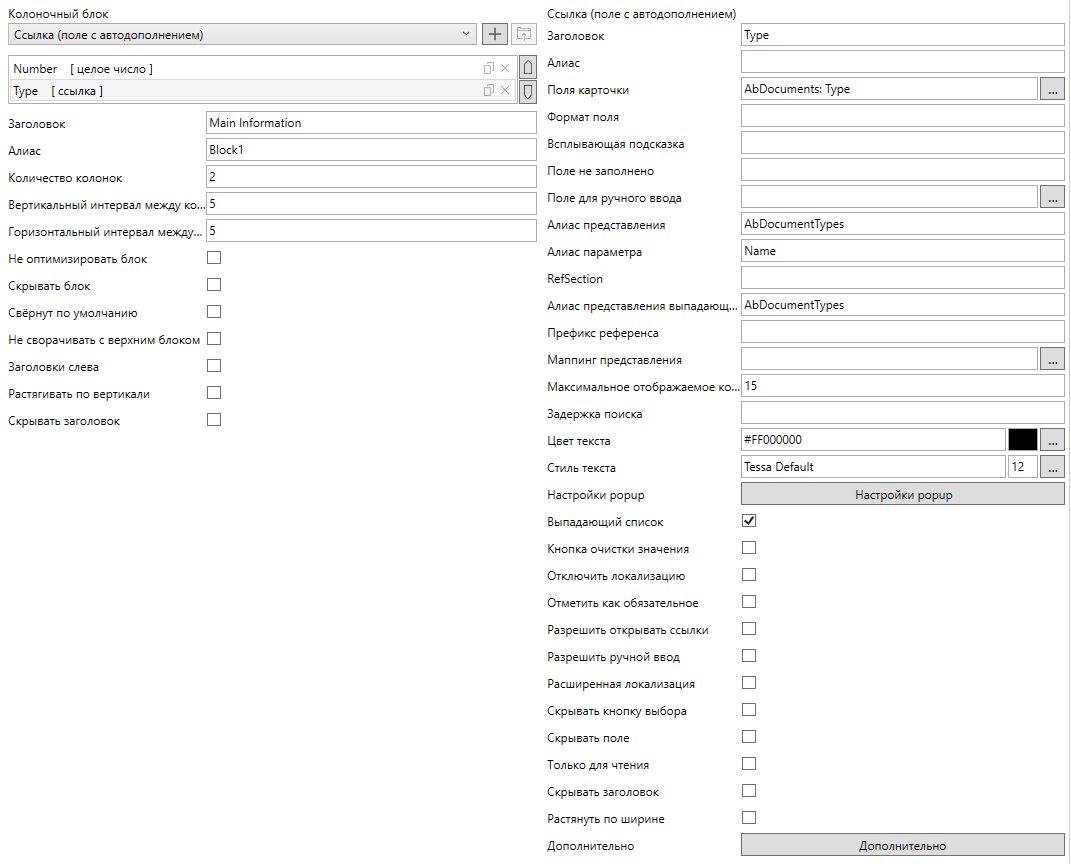Select the Number [целое число] list item
The height and width of the screenshot is (864, 1071).
(240, 68)
